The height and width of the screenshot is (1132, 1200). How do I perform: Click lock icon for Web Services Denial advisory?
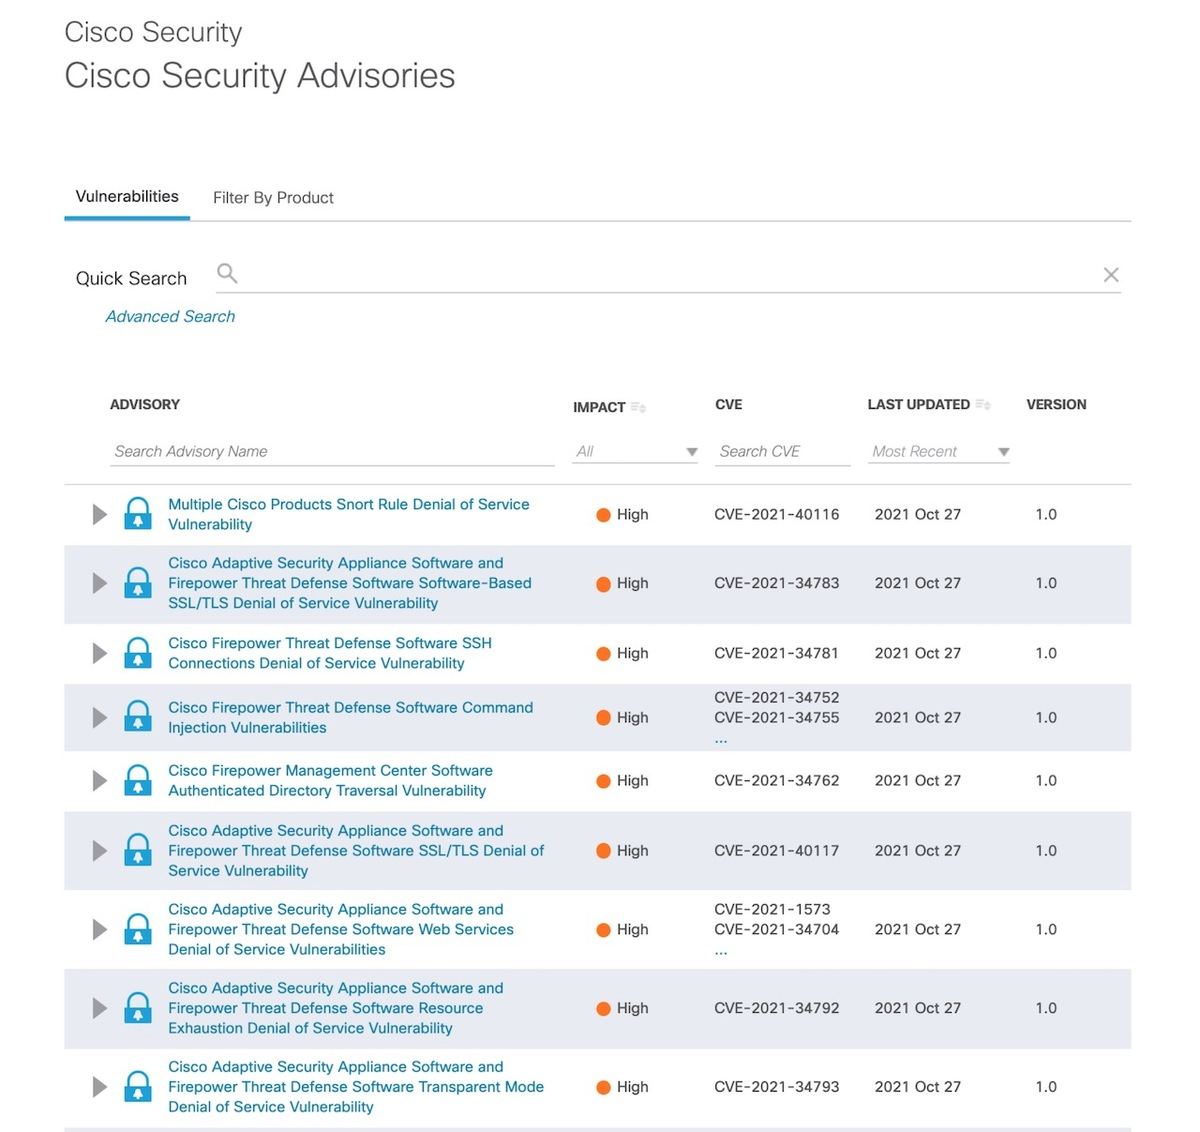click(138, 929)
